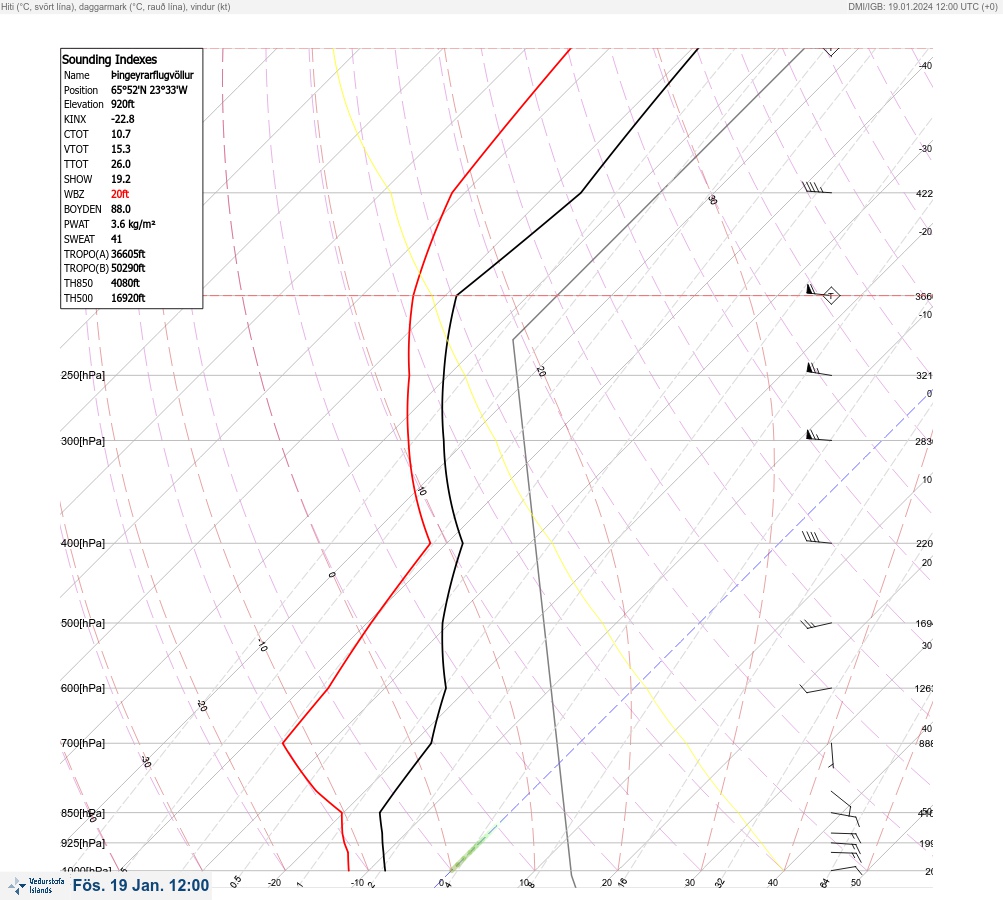Click the position value 65°52'N 23°33'W
Screen dimensions: 1003x900
149,90
